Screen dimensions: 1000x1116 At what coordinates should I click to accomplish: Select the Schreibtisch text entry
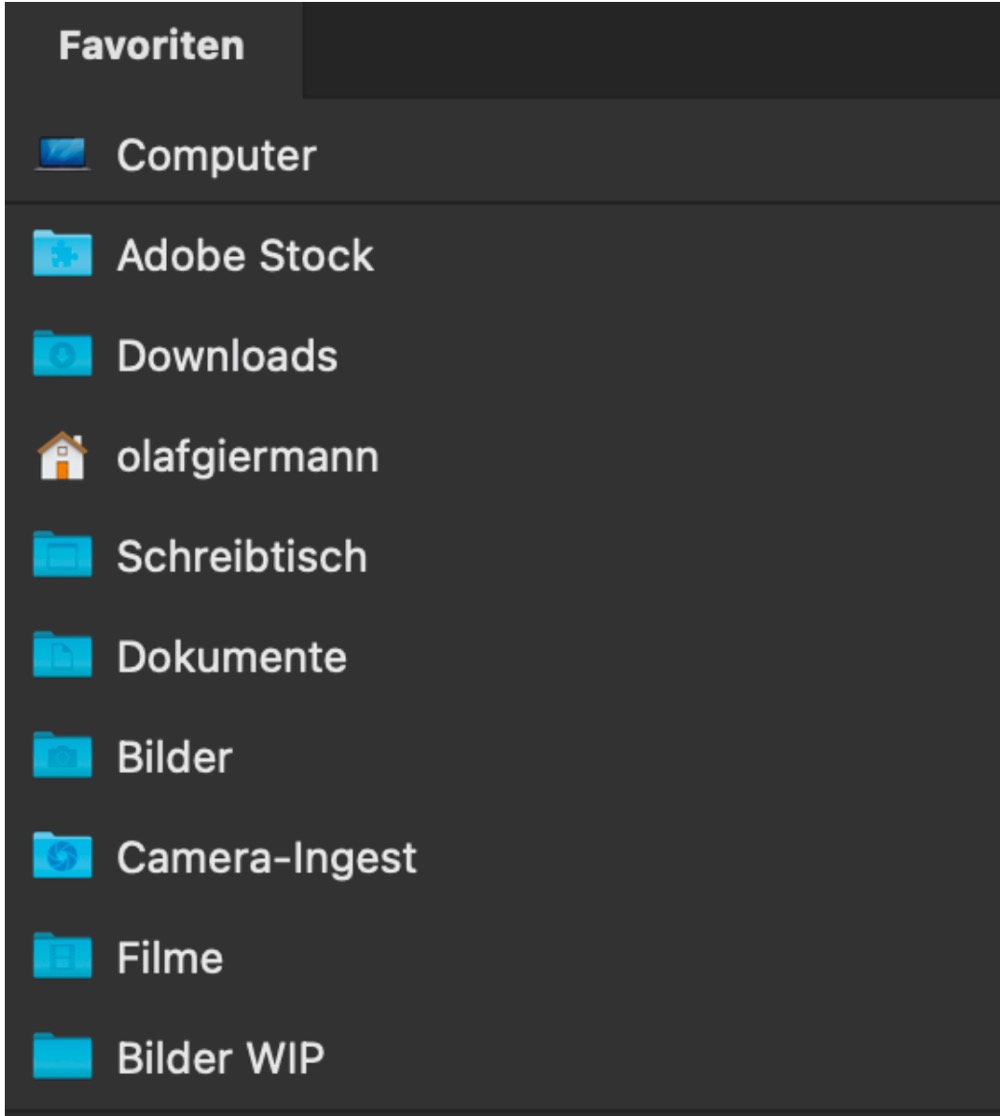(x=242, y=557)
